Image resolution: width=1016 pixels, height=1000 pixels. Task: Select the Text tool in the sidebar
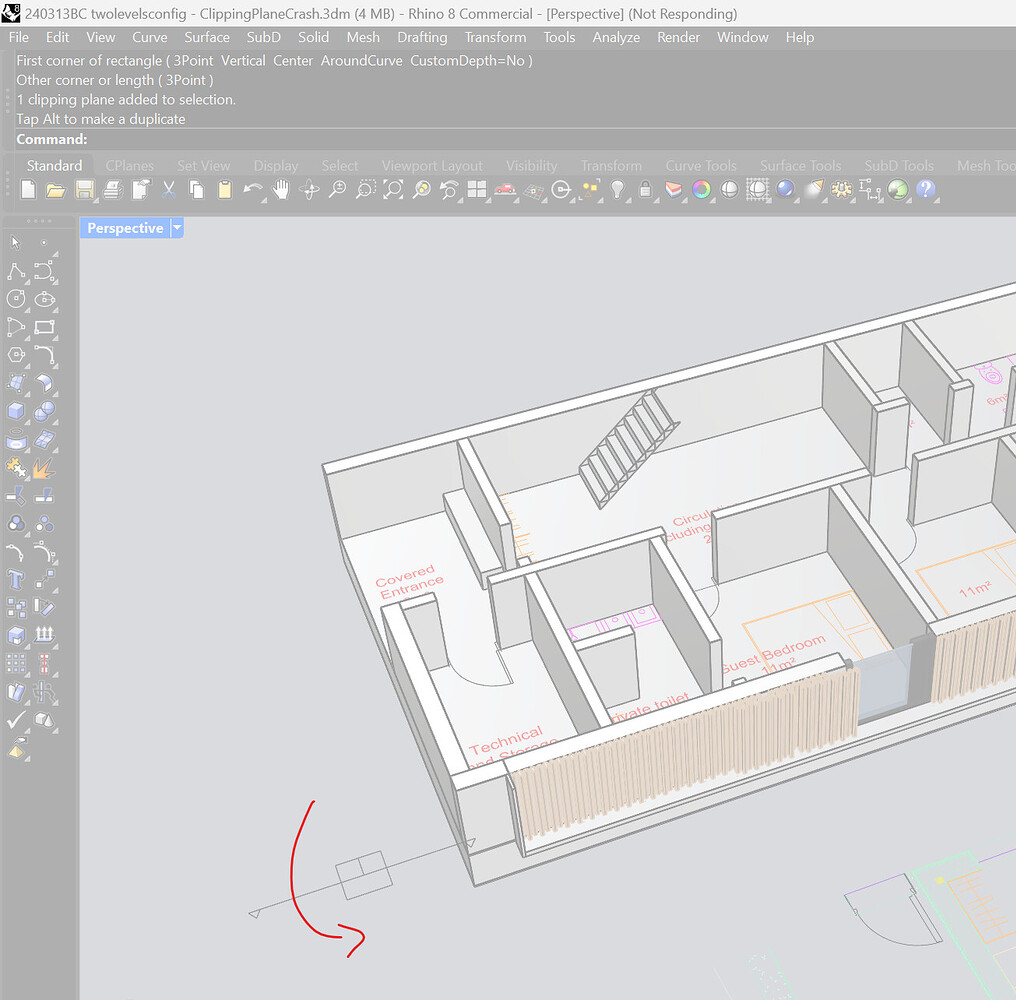pyautogui.click(x=14, y=580)
